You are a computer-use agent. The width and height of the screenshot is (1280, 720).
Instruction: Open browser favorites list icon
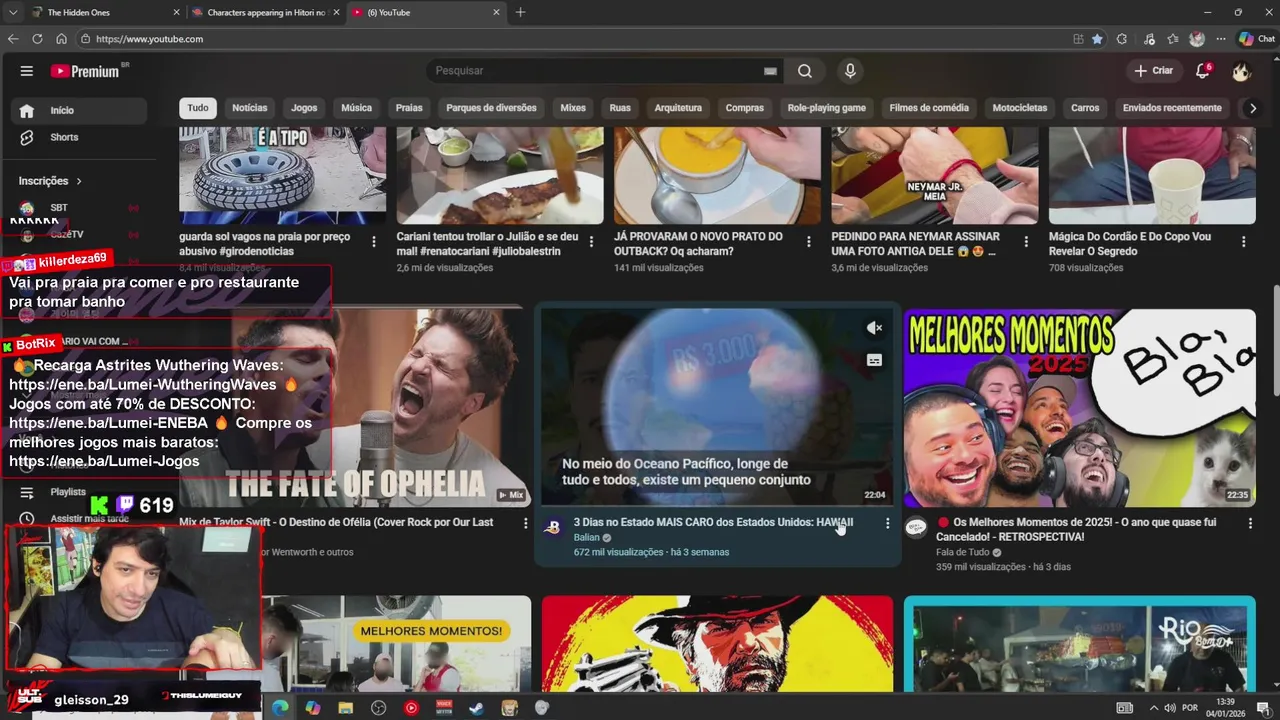[1173, 39]
